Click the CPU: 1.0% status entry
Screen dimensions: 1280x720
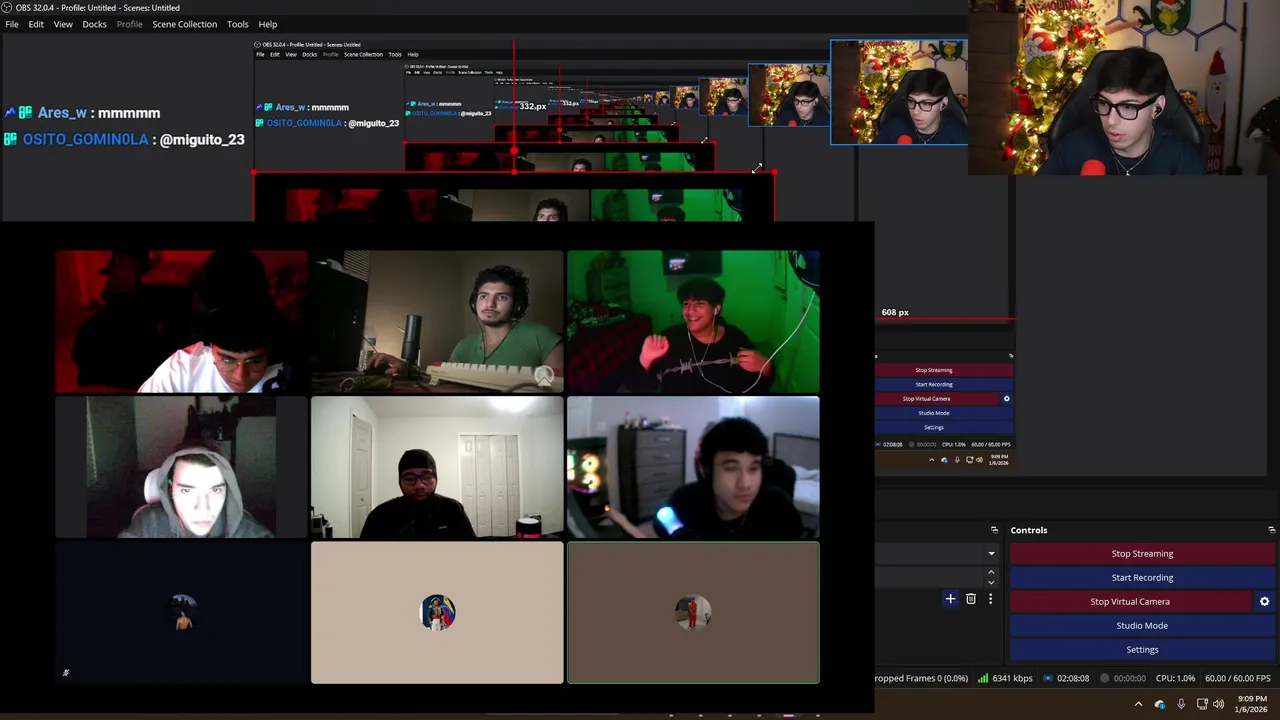(1175, 678)
